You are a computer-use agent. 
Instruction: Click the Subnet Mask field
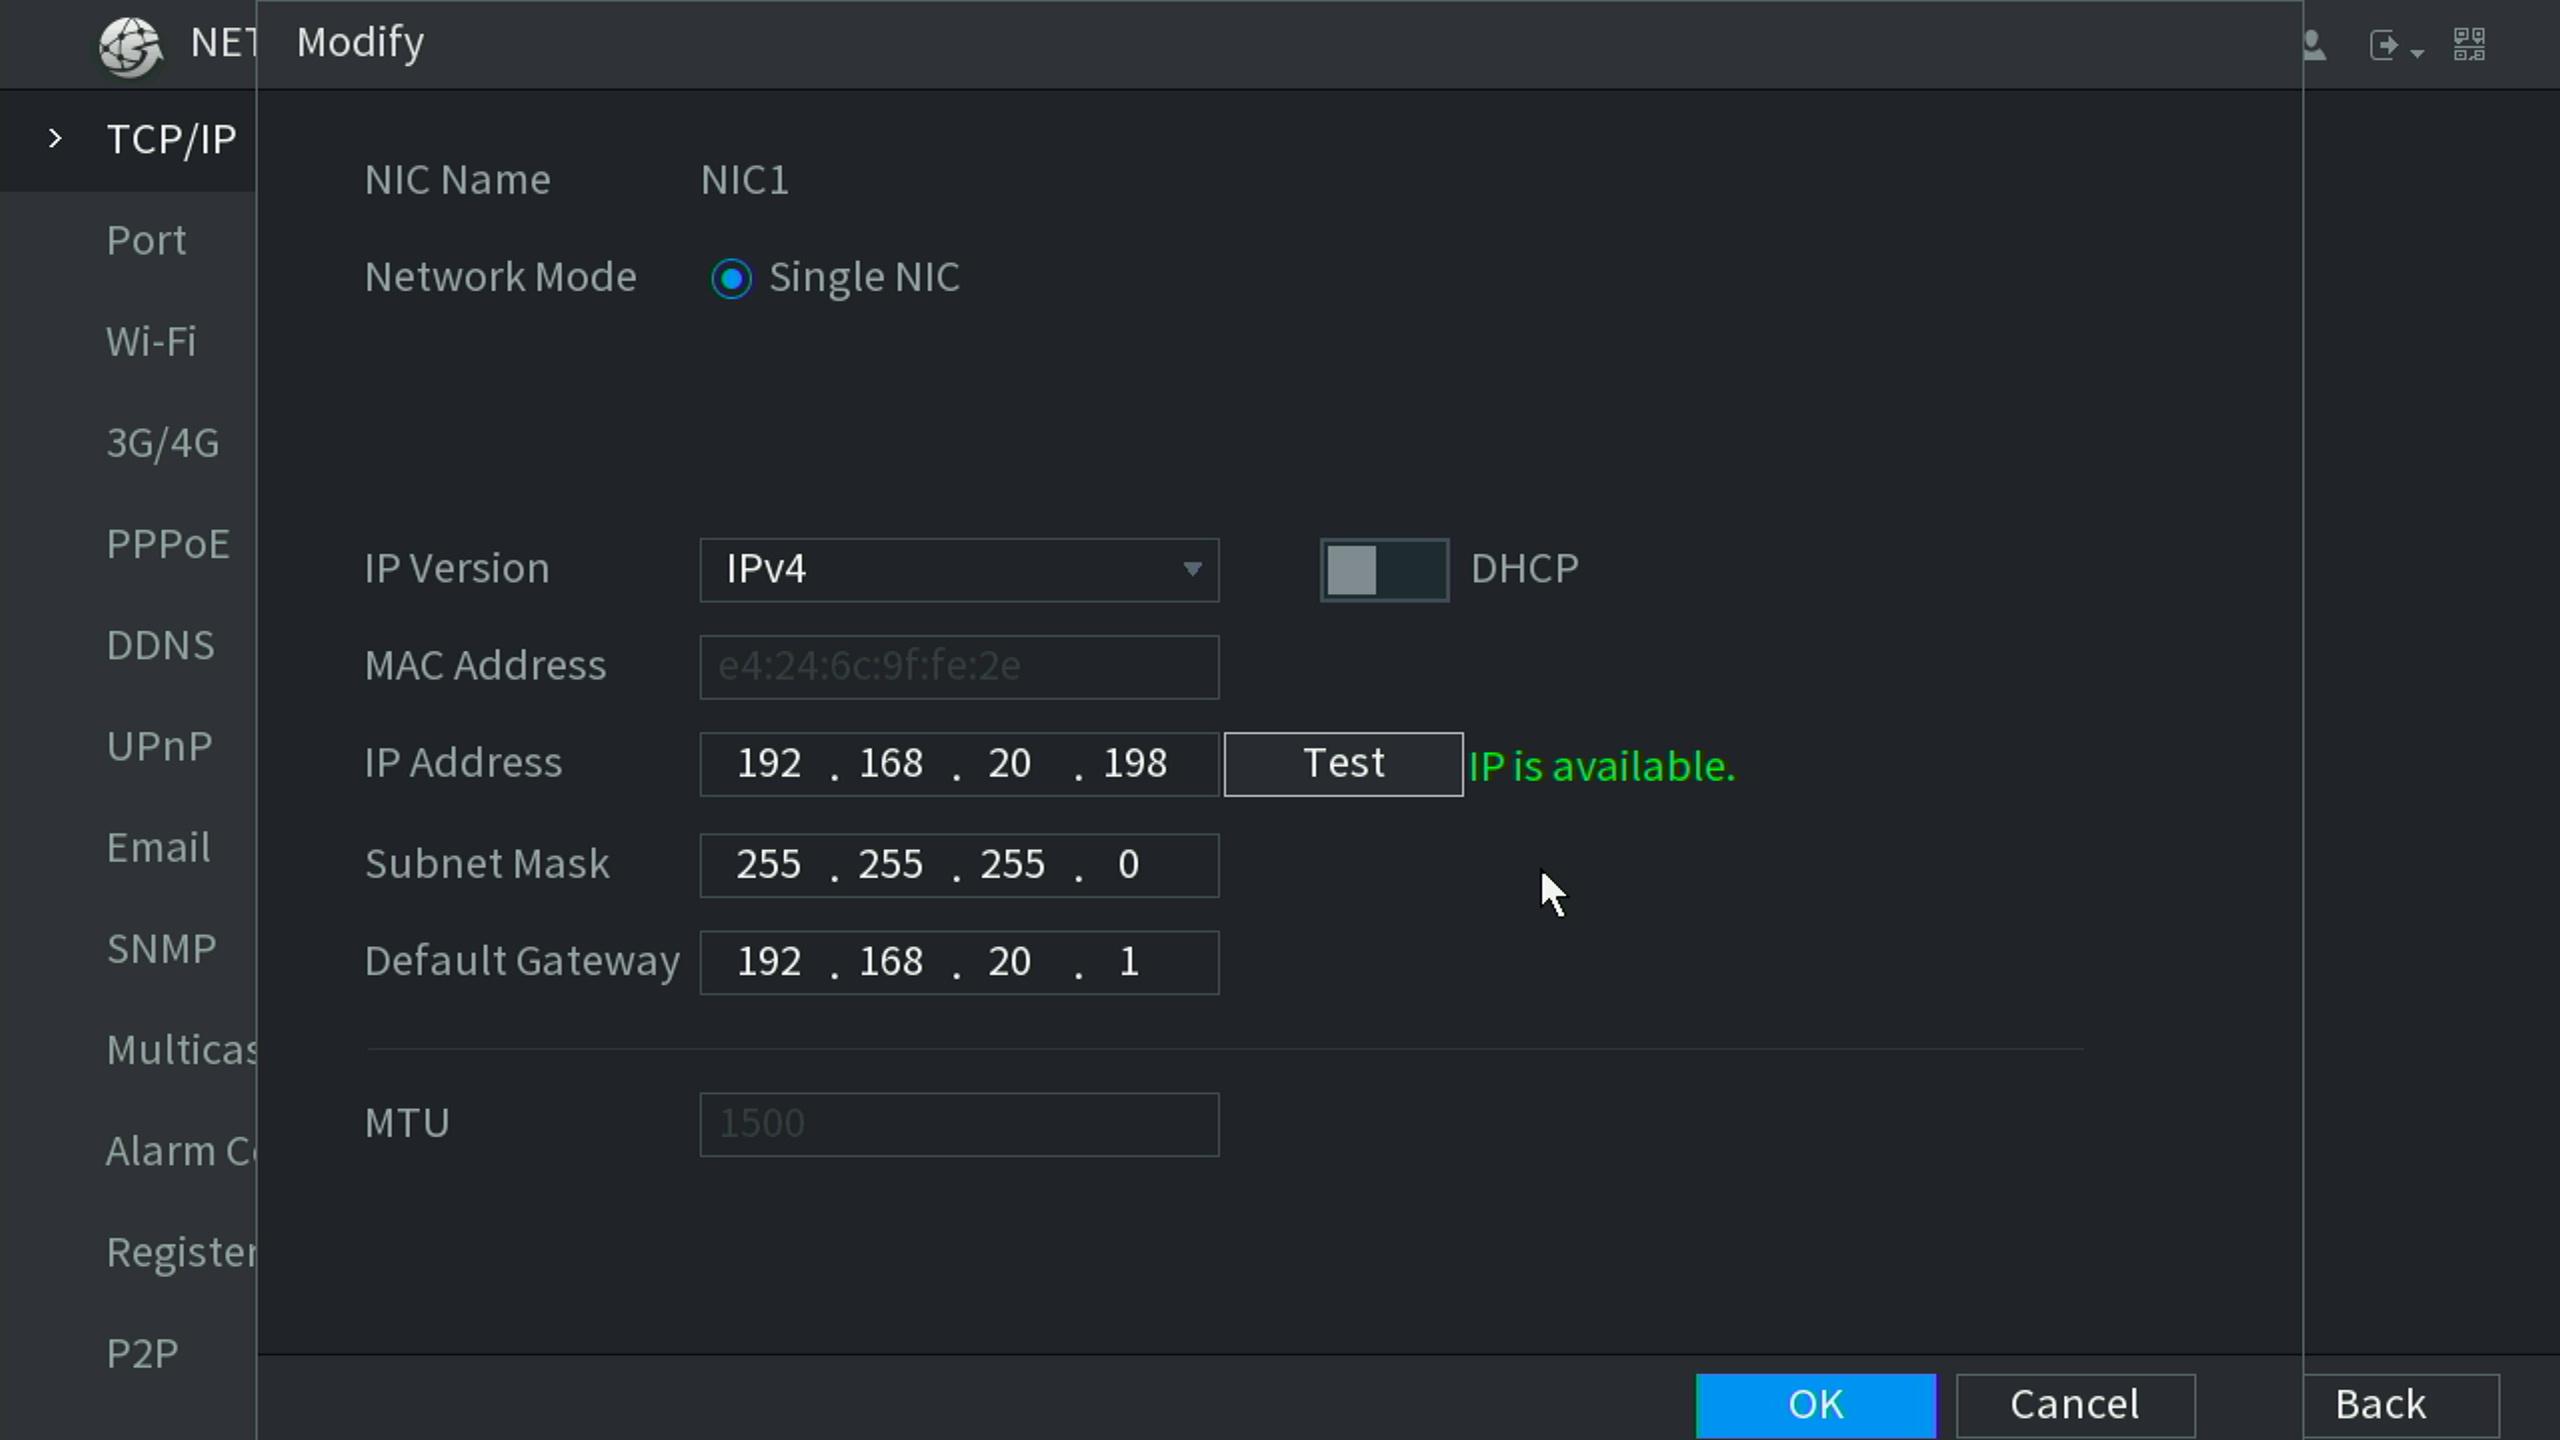(958, 866)
